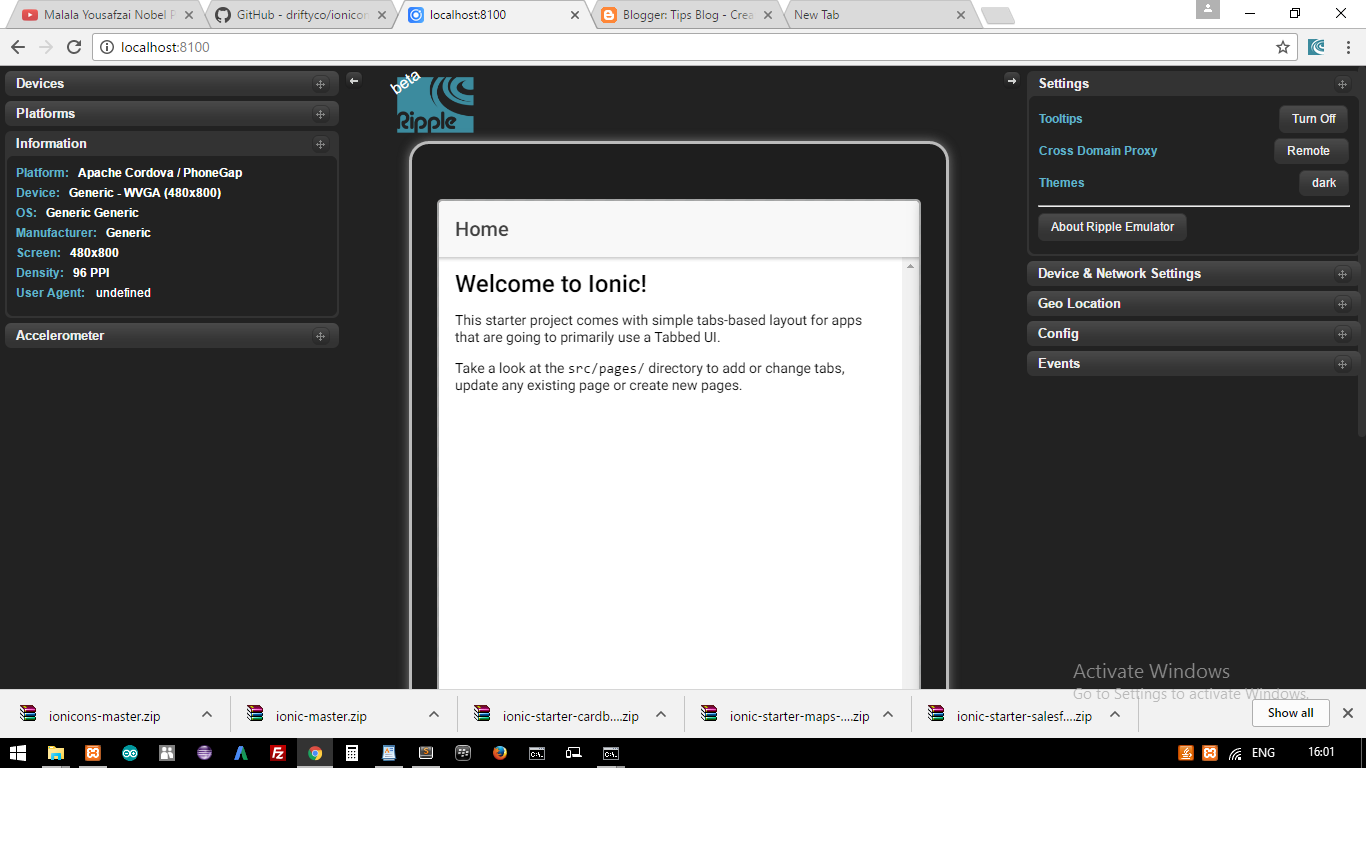The width and height of the screenshot is (1366, 841).
Task: Turn Off tooltips in Settings
Action: pyautogui.click(x=1313, y=119)
